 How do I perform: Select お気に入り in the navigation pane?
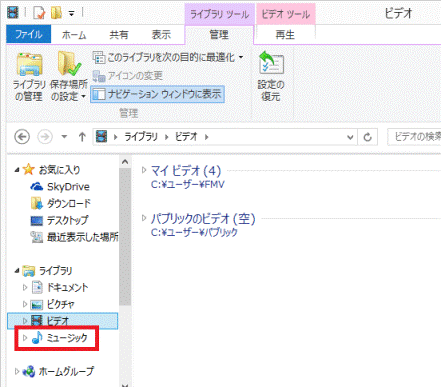click(59, 170)
